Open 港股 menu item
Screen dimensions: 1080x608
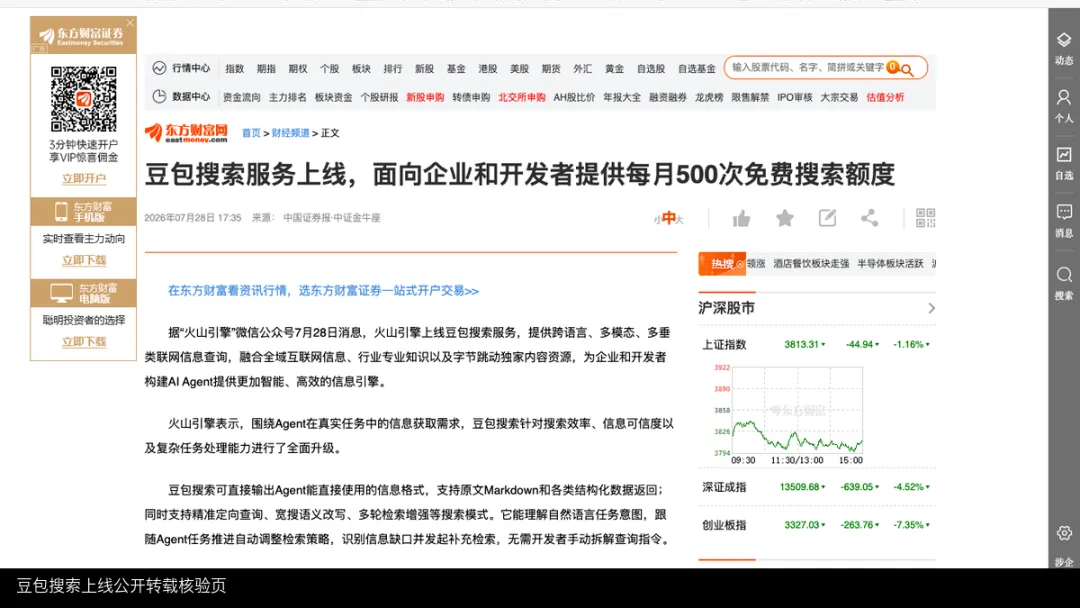tap(488, 68)
